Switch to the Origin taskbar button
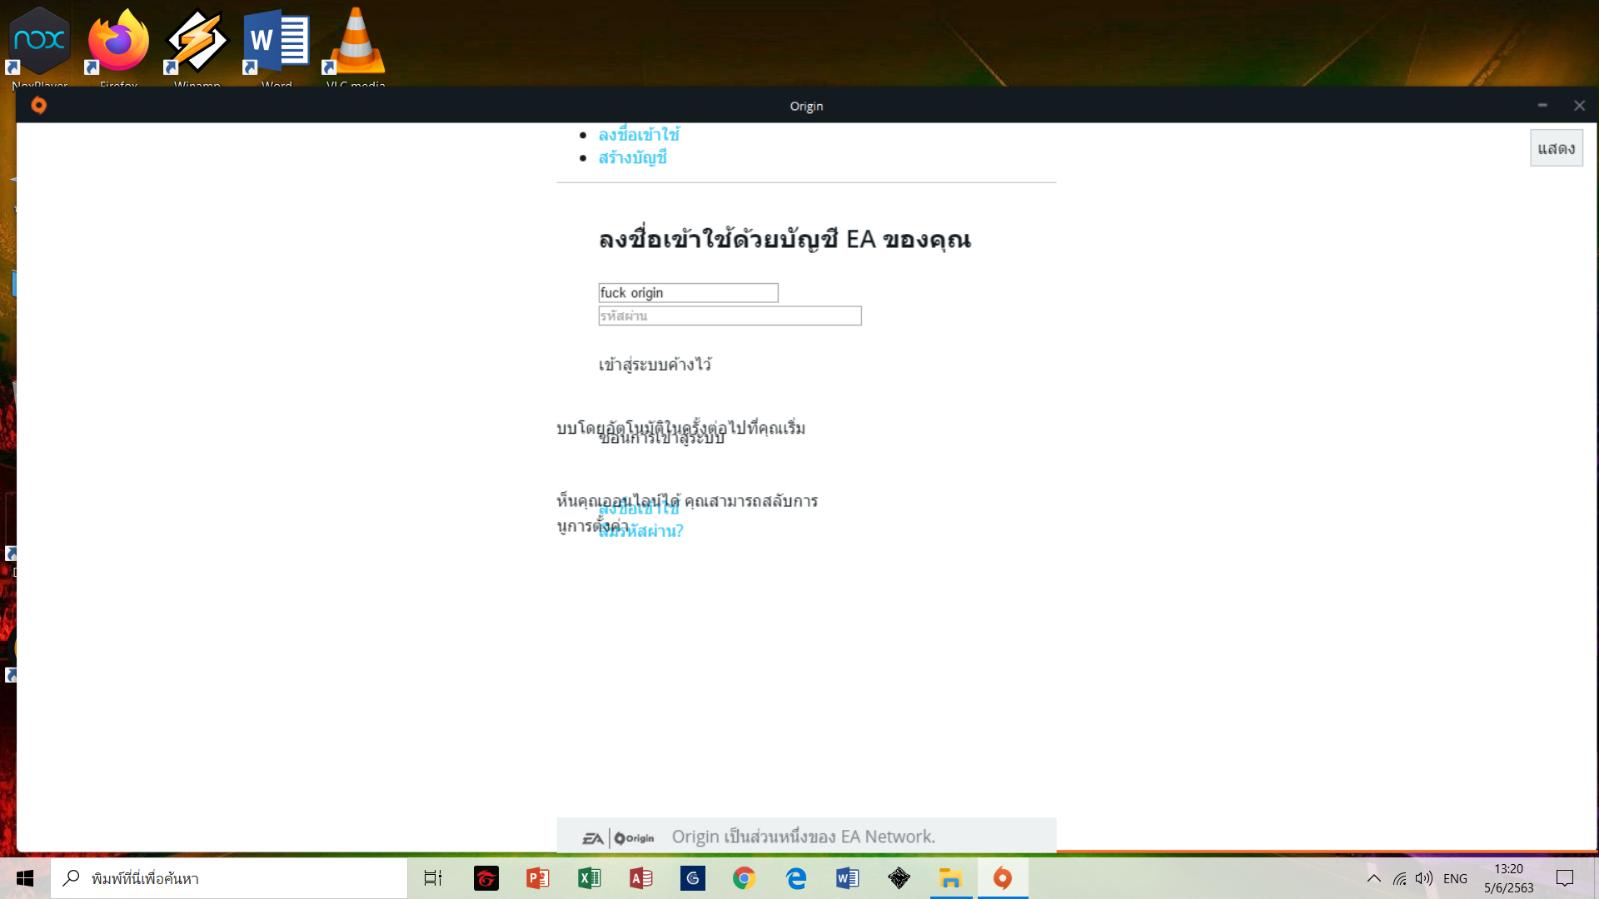Viewport: 1599px width, 899px height. [x=1002, y=878]
